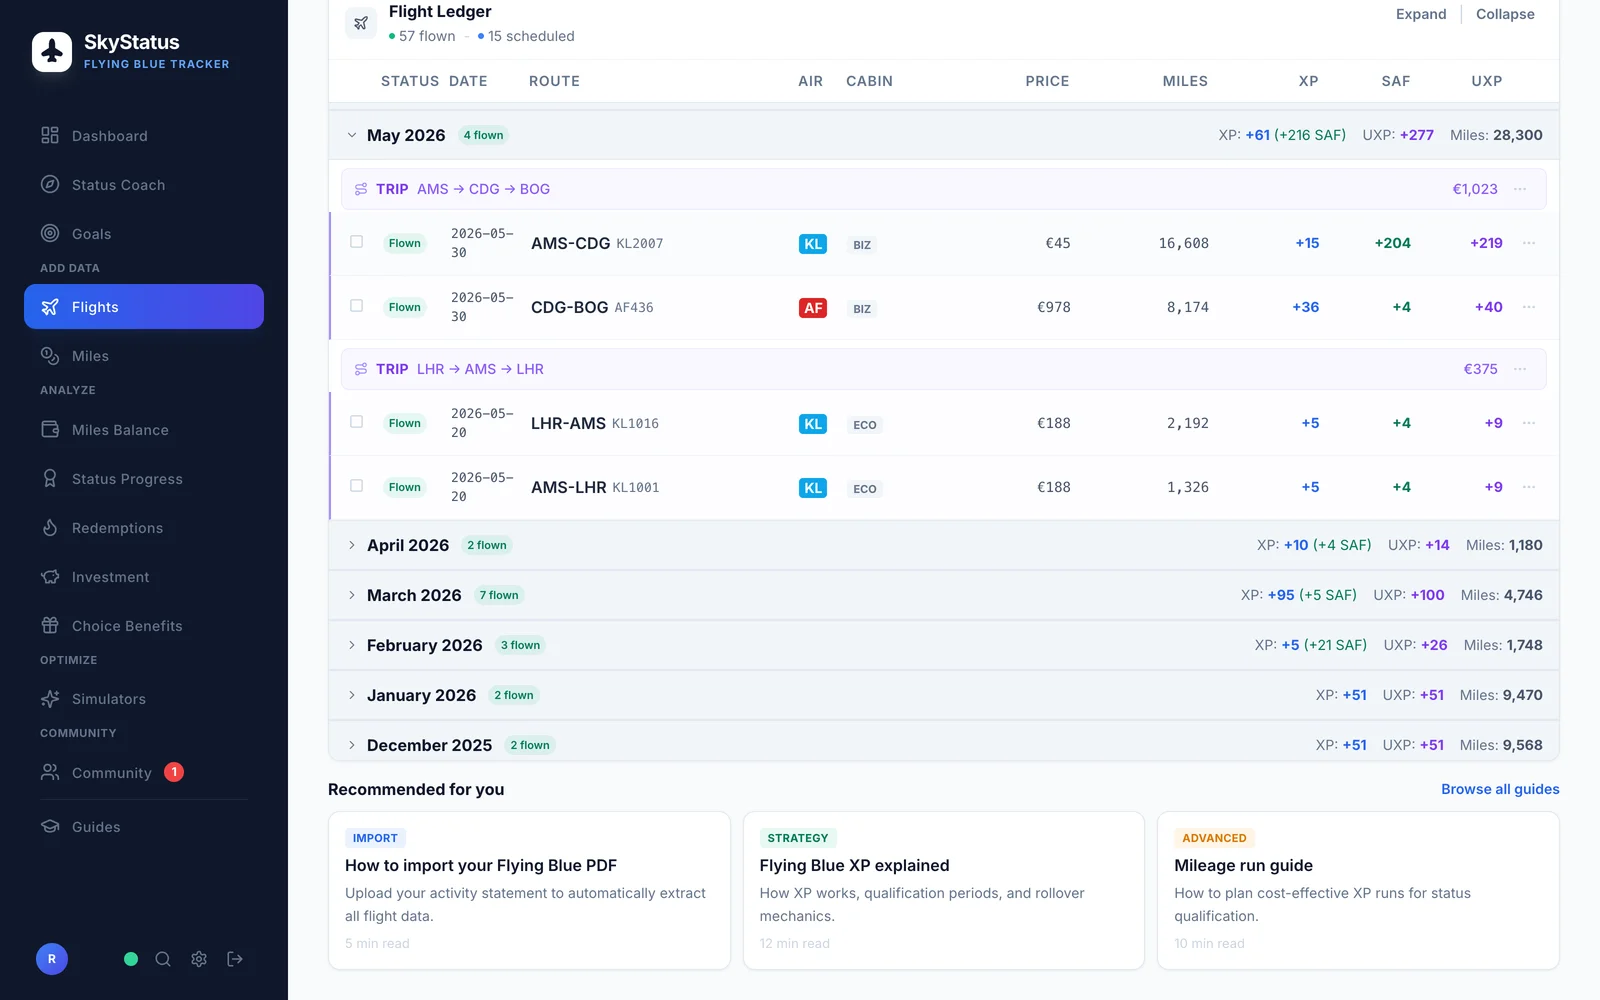Click the ROUTE column header
Viewport: 1600px width, 1000px height.
(x=554, y=81)
